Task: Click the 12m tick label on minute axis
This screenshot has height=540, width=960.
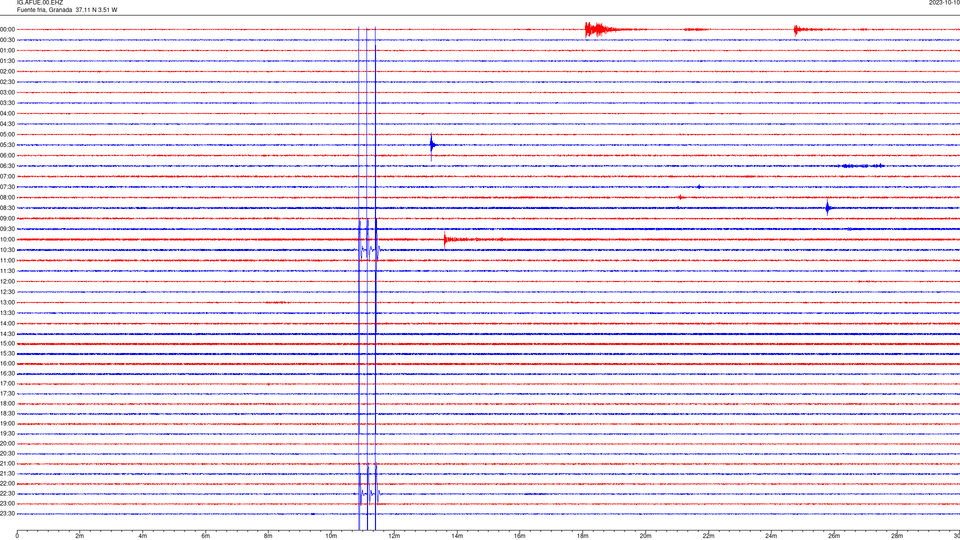Action: (394, 536)
